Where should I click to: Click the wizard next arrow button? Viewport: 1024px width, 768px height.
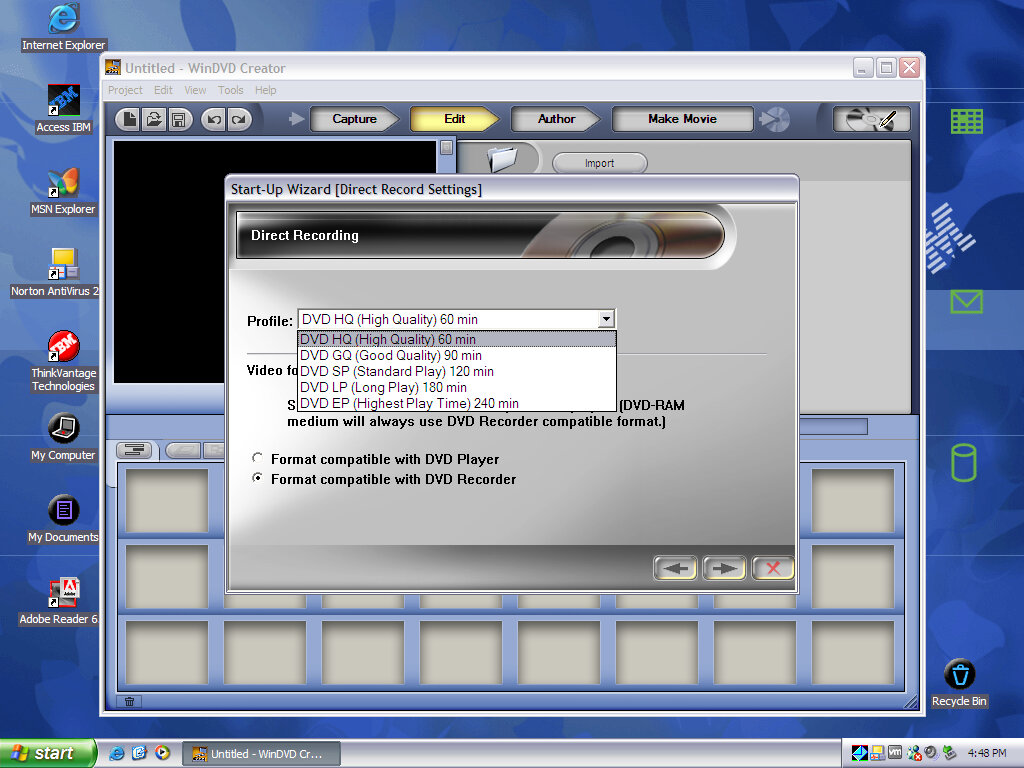(x=724, y=568)
